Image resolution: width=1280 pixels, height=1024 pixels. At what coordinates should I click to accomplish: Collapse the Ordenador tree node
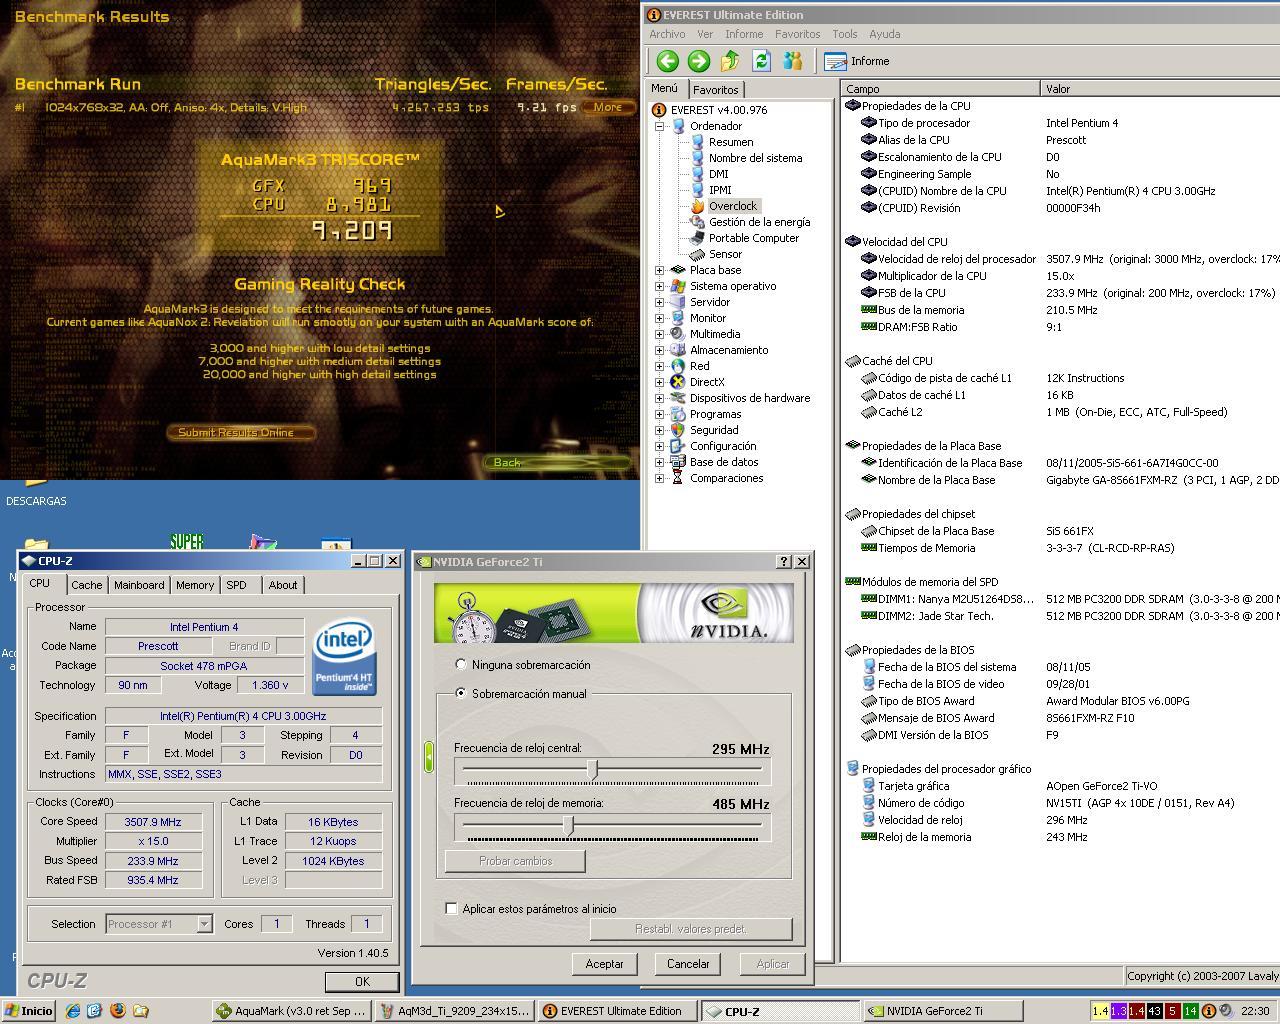coord(660,126)
